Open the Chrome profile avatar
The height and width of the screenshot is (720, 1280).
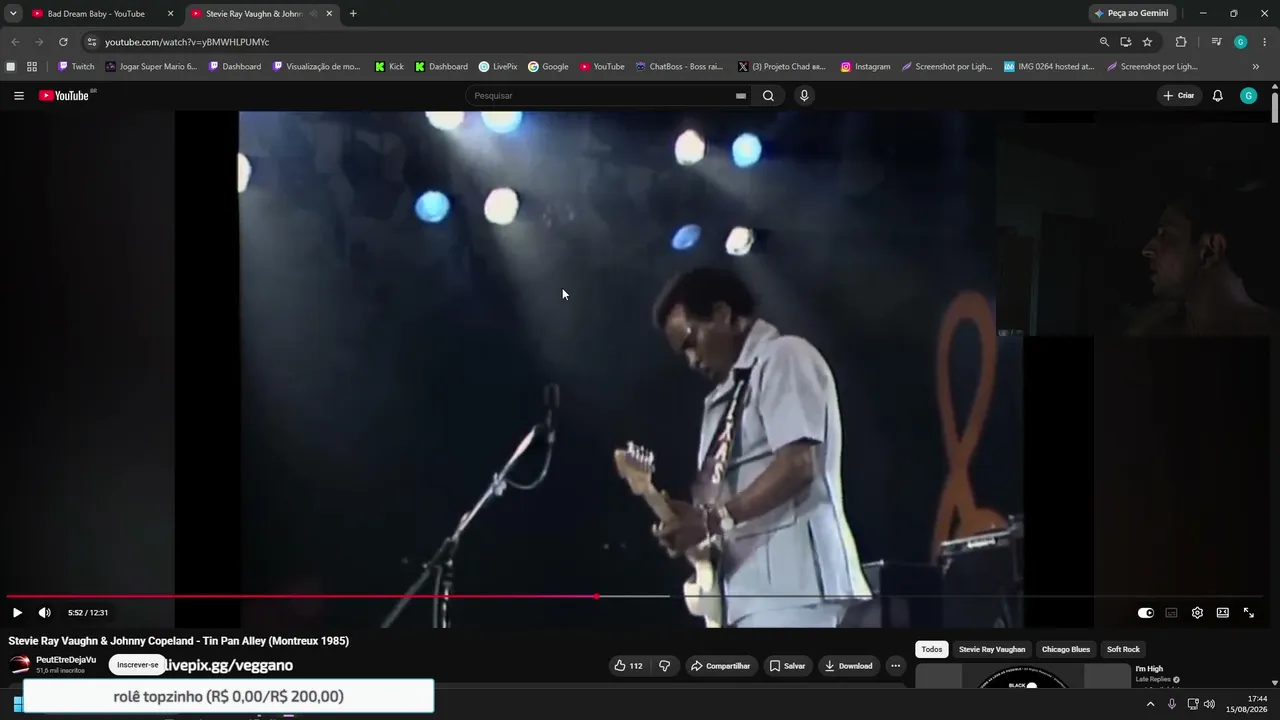tap(1241, 42)
